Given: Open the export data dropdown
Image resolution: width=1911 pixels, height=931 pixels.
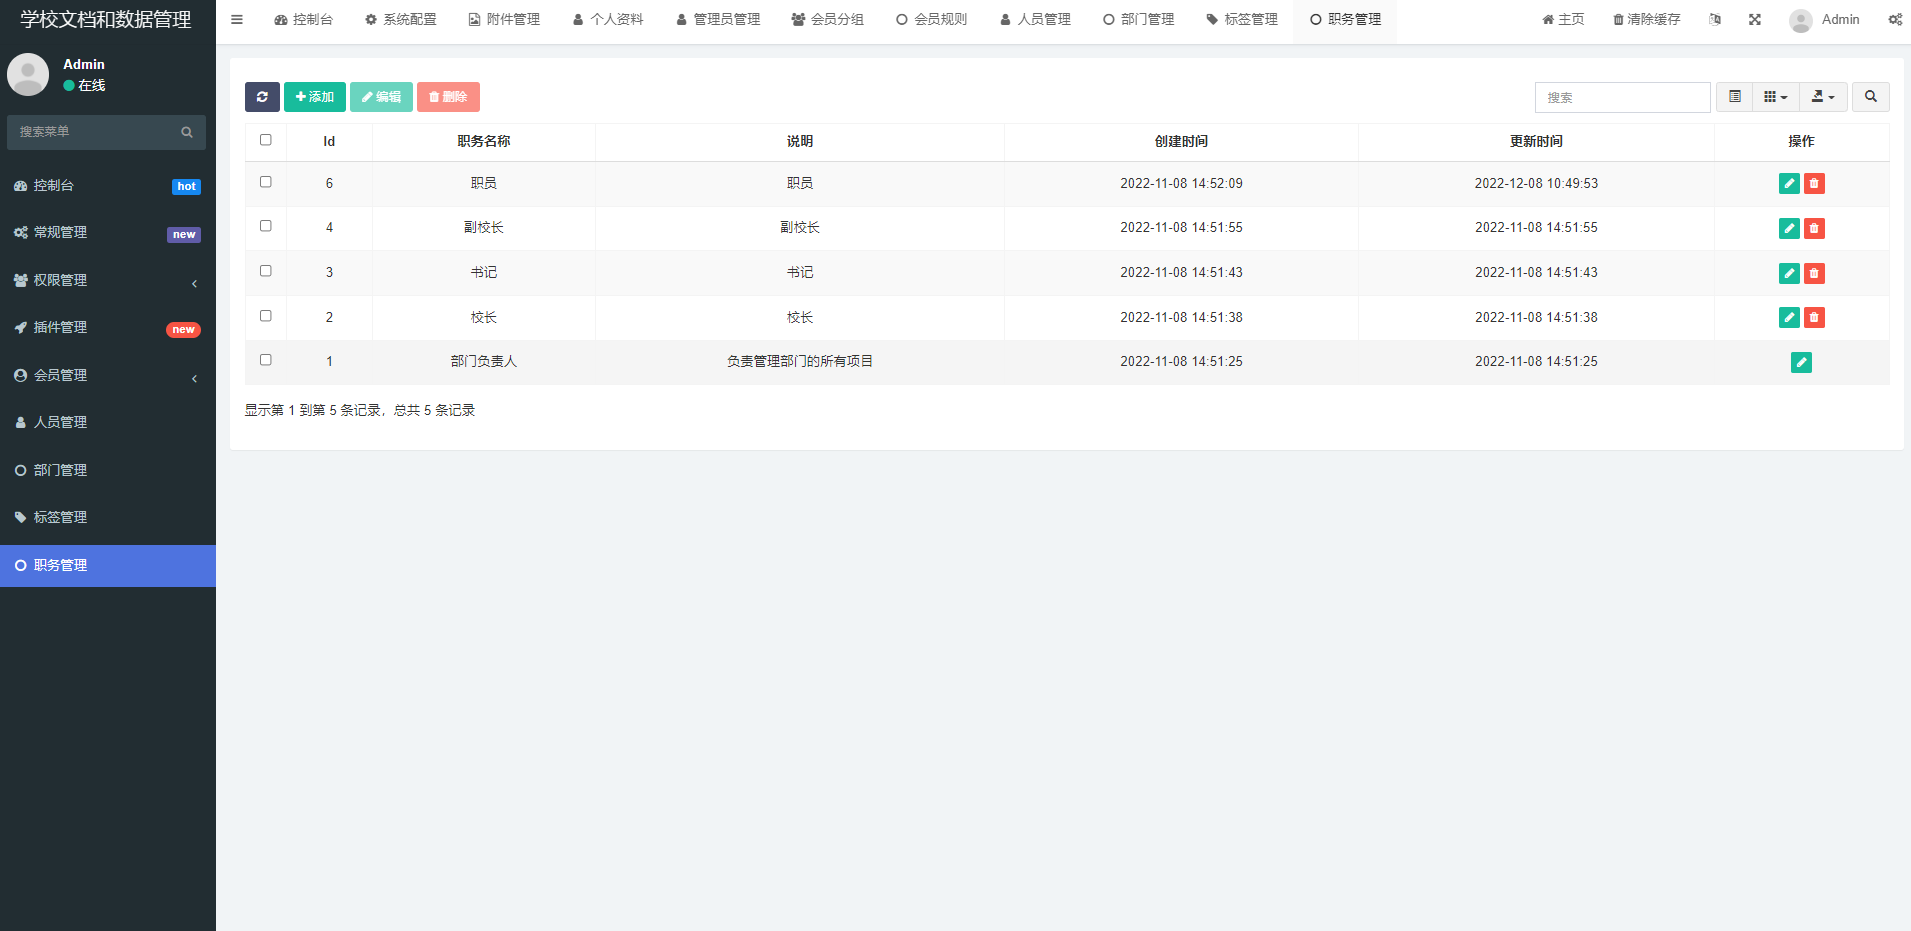Looking at the screenshot, I should pos(1823,97).
